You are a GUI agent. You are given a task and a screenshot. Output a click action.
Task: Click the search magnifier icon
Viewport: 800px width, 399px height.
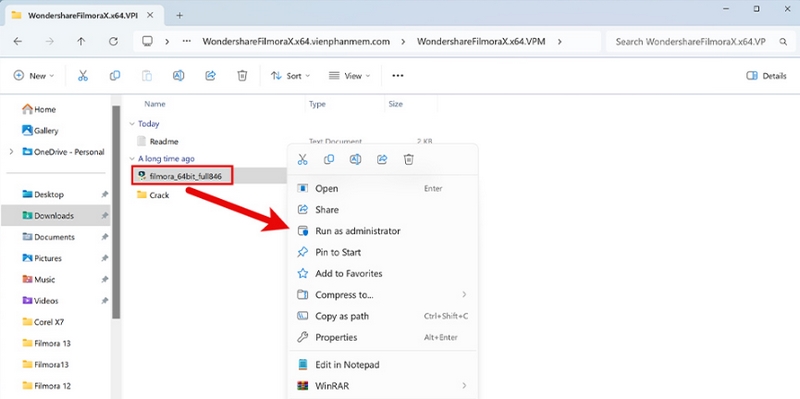coord(783,42)
